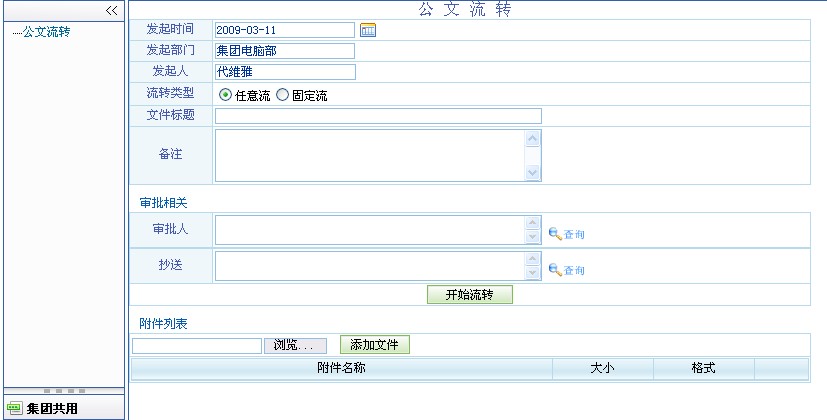Collapse the left sidebar with double-chevron
This screenshot has width=827, height=420.
[112, 10]
